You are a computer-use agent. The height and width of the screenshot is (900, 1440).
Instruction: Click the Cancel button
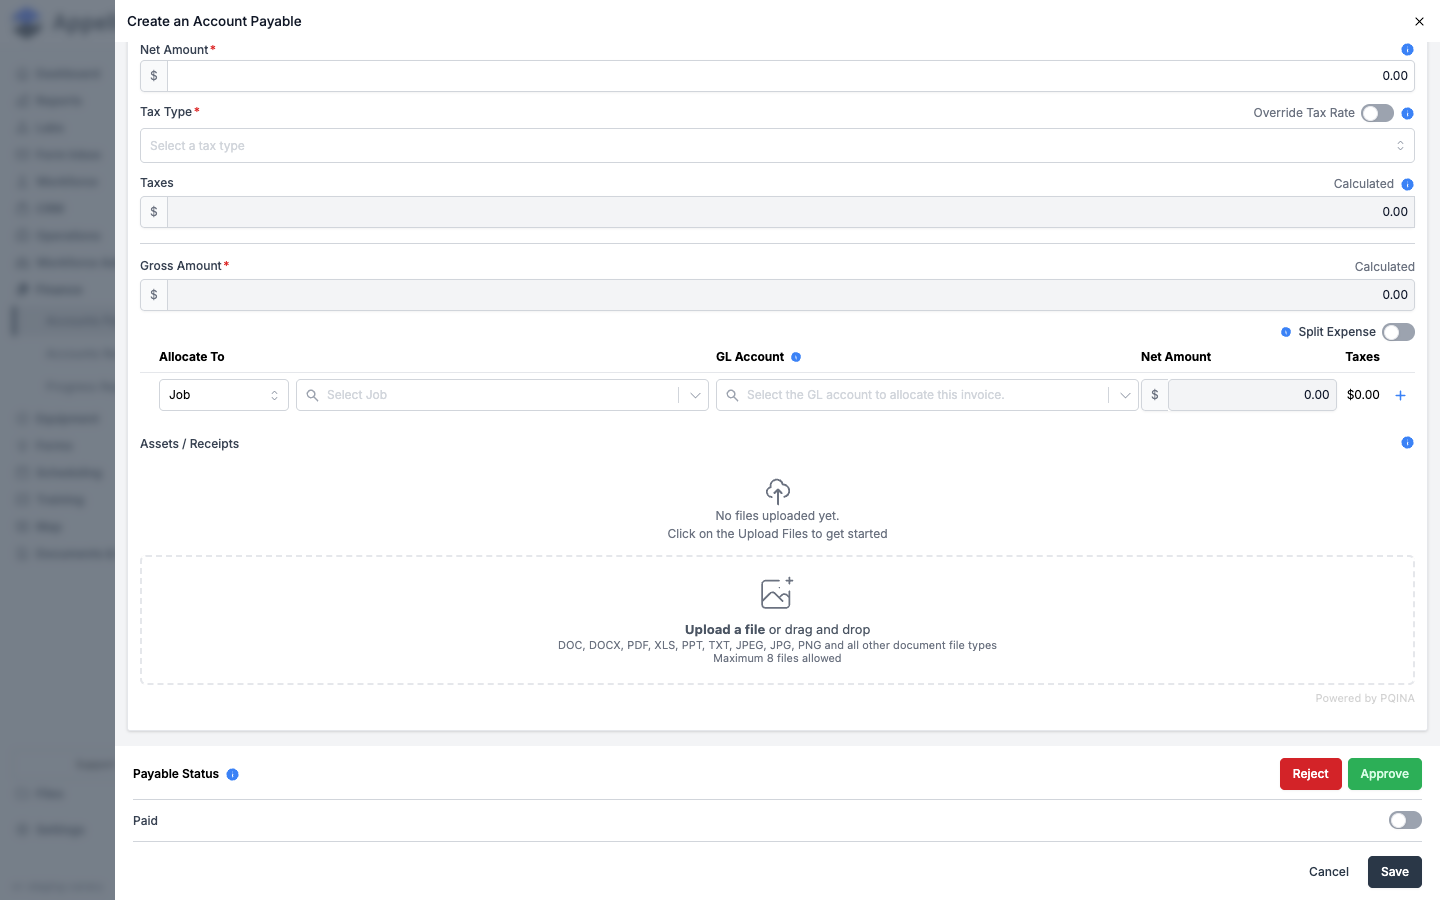pos(1329,872)
